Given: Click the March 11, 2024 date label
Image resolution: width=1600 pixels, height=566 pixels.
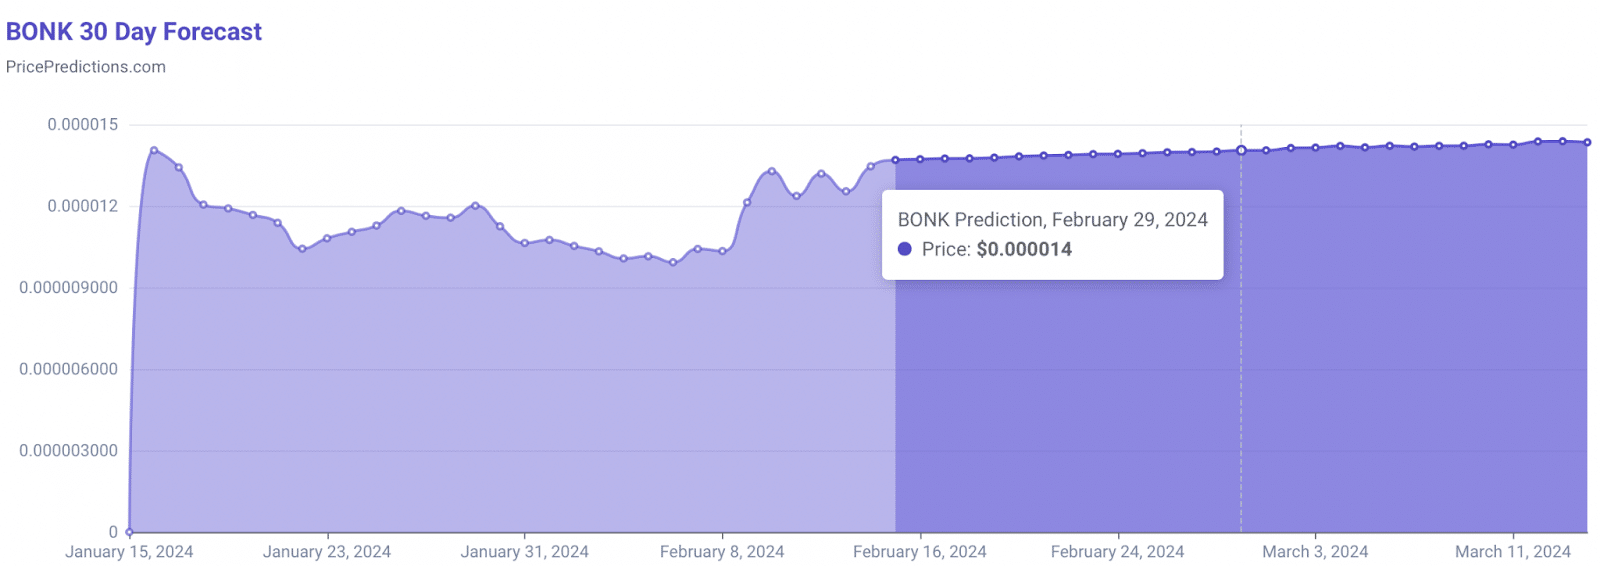Looking at the screenshot, I should [x=1512, y=552].
